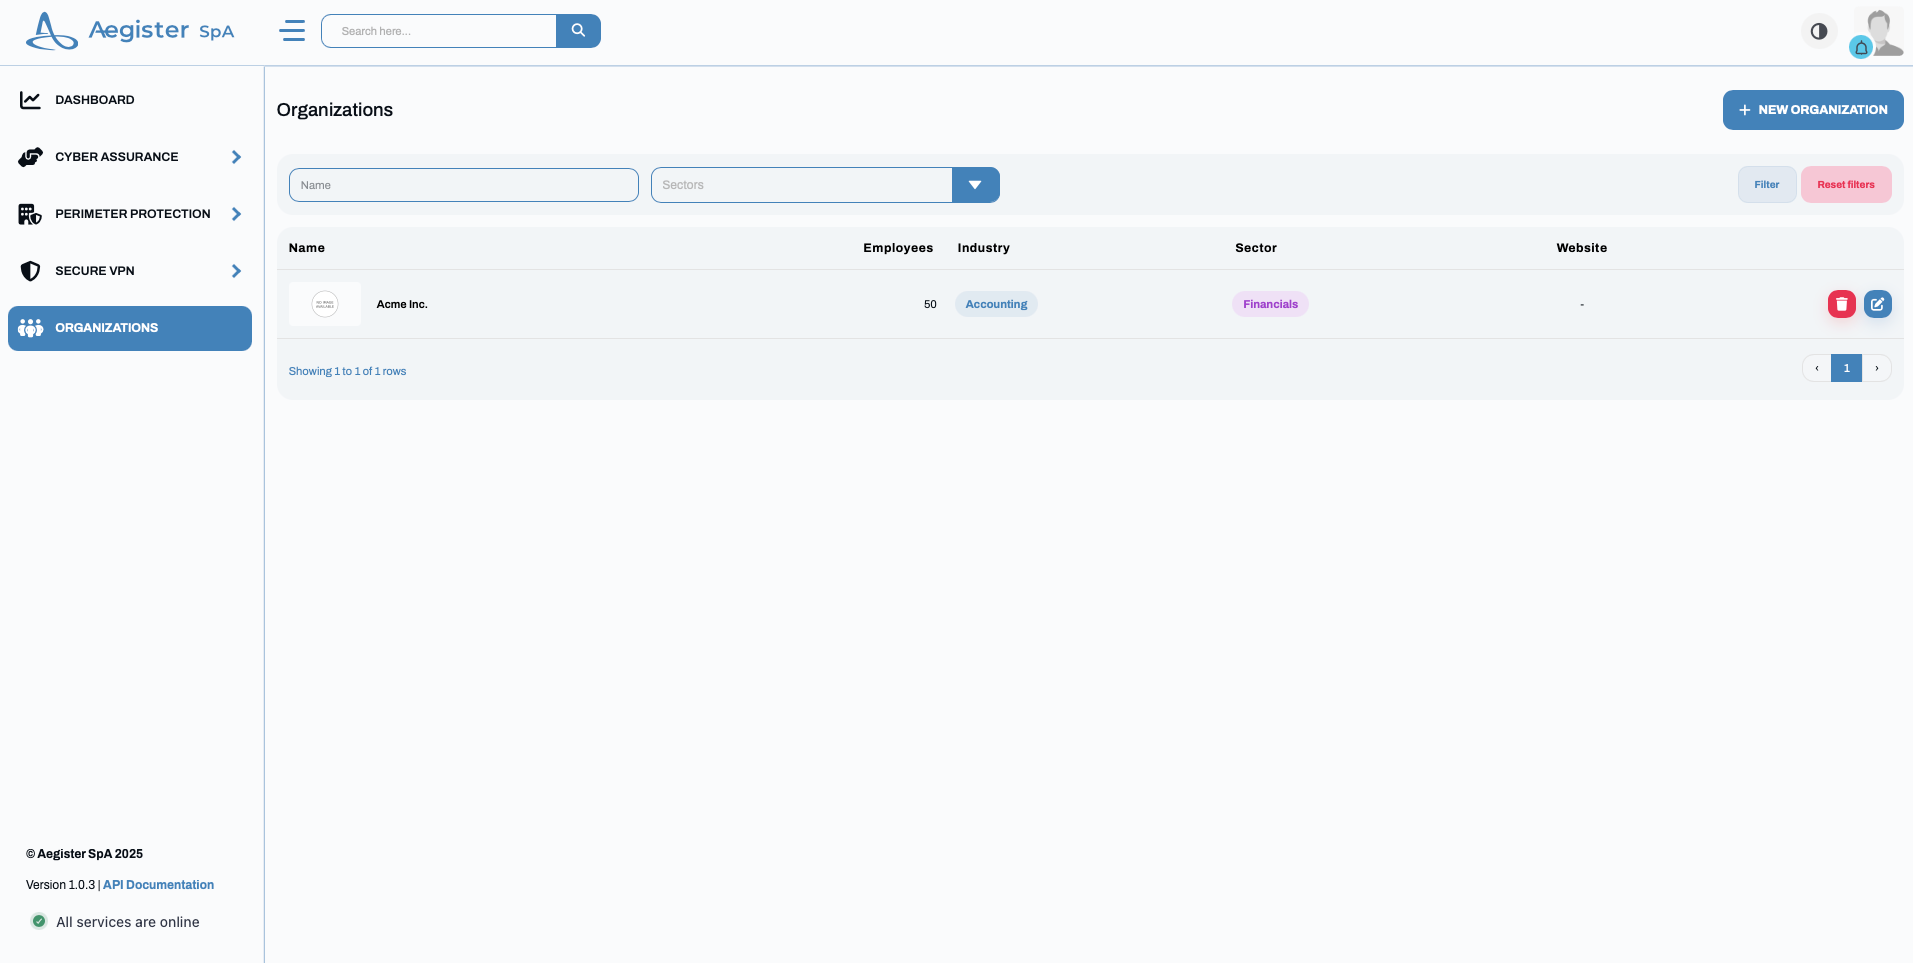
Task: Click the Accounting industry badge
Action: (996, 304)
